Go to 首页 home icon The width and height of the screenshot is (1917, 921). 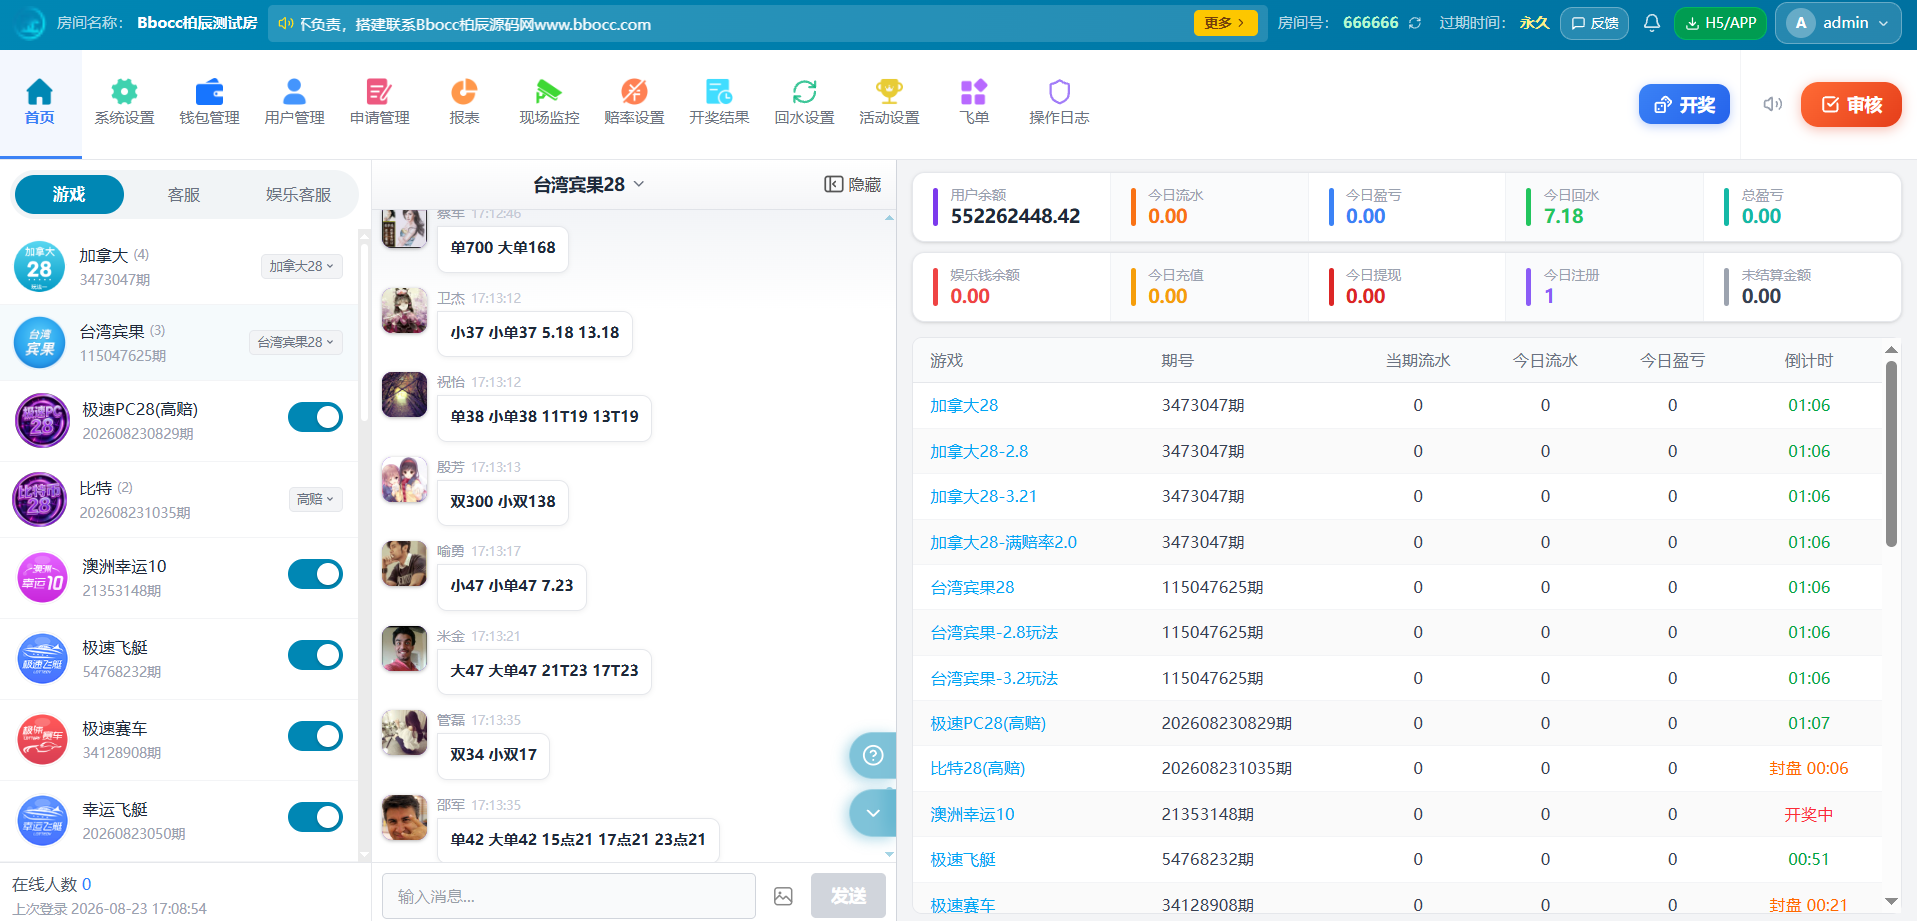(x=39, y=92)
